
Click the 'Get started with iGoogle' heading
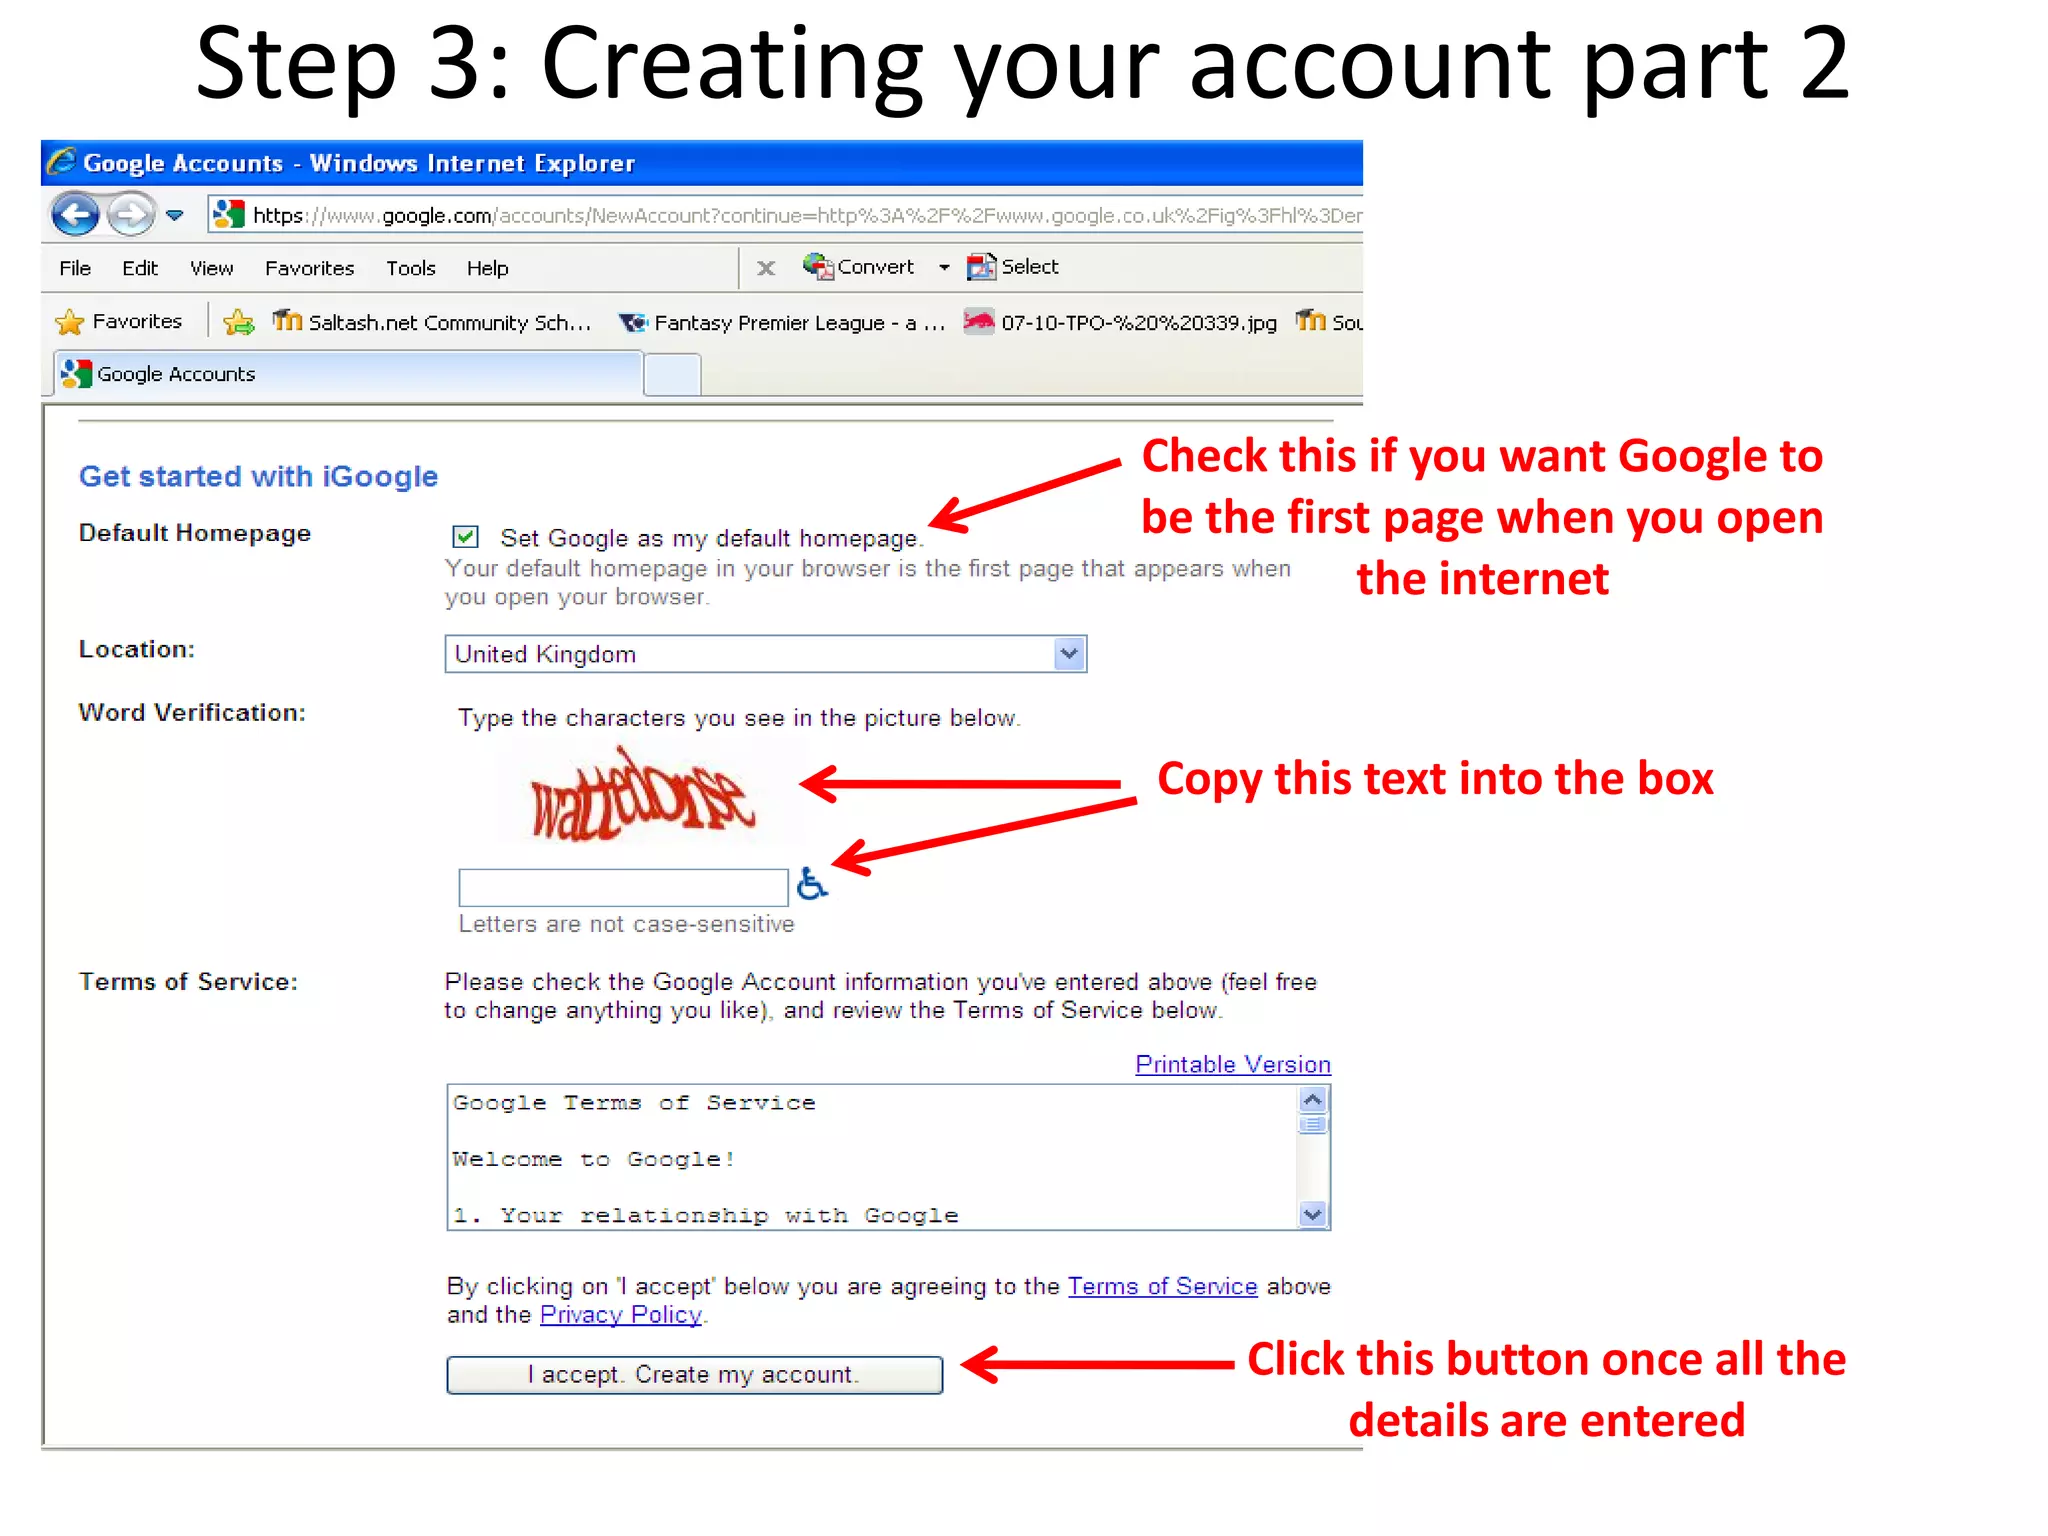click(258, 476)
